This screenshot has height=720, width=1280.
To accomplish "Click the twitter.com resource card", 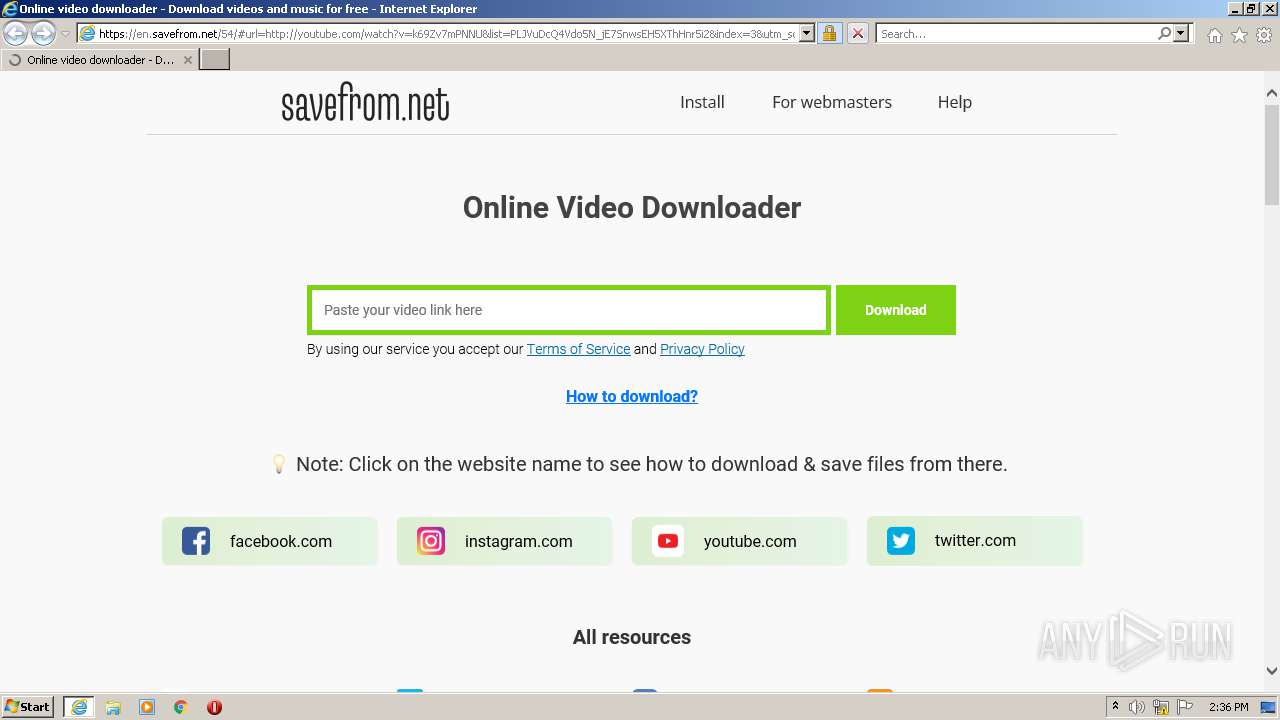I will [x=975, y=541].
